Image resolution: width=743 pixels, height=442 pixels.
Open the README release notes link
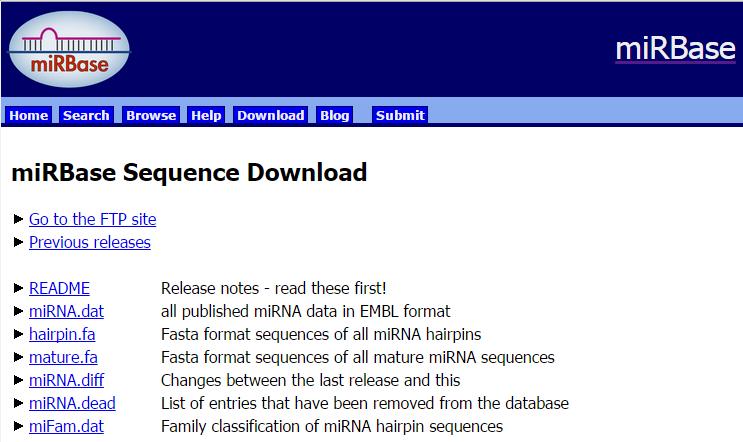pos(59,289)
